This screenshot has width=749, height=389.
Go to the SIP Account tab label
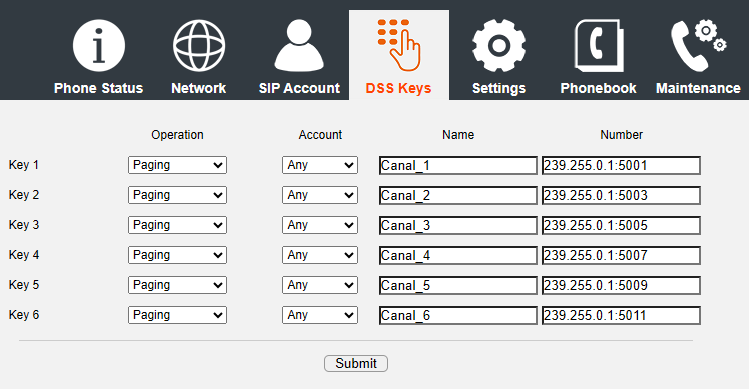coord(299,88)
